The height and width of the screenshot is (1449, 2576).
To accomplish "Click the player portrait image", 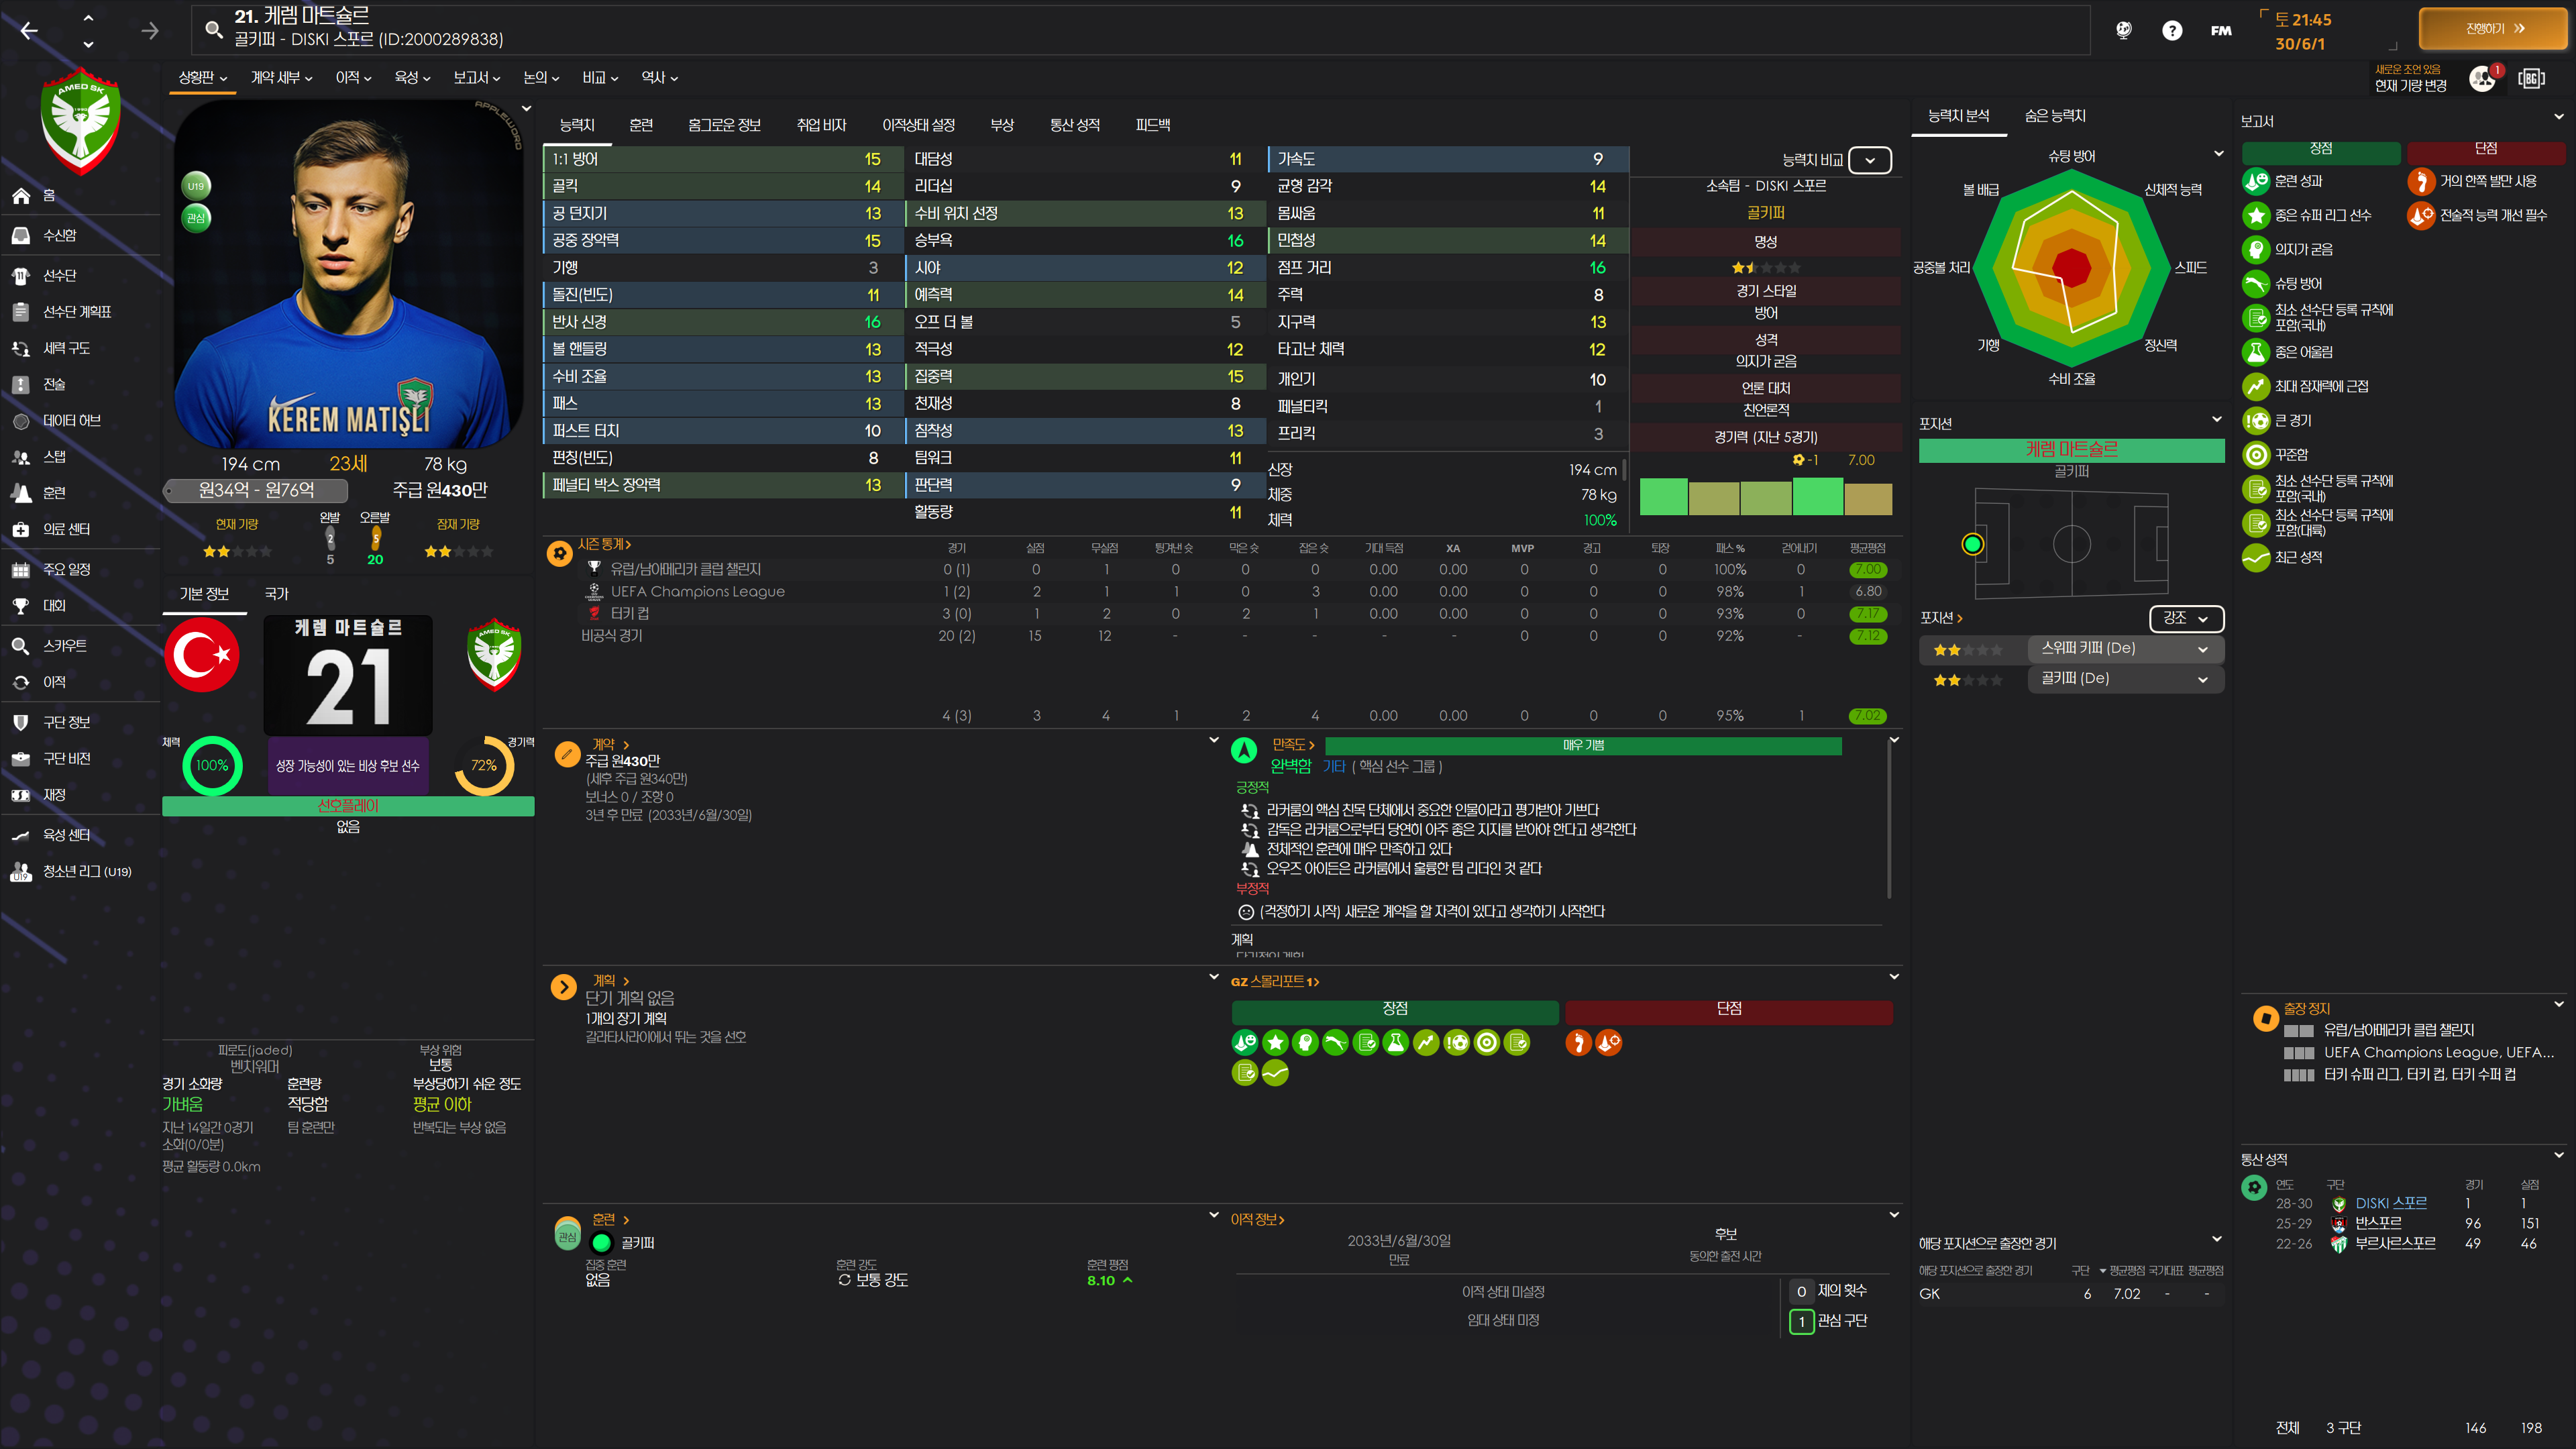I will coord(348,275).
